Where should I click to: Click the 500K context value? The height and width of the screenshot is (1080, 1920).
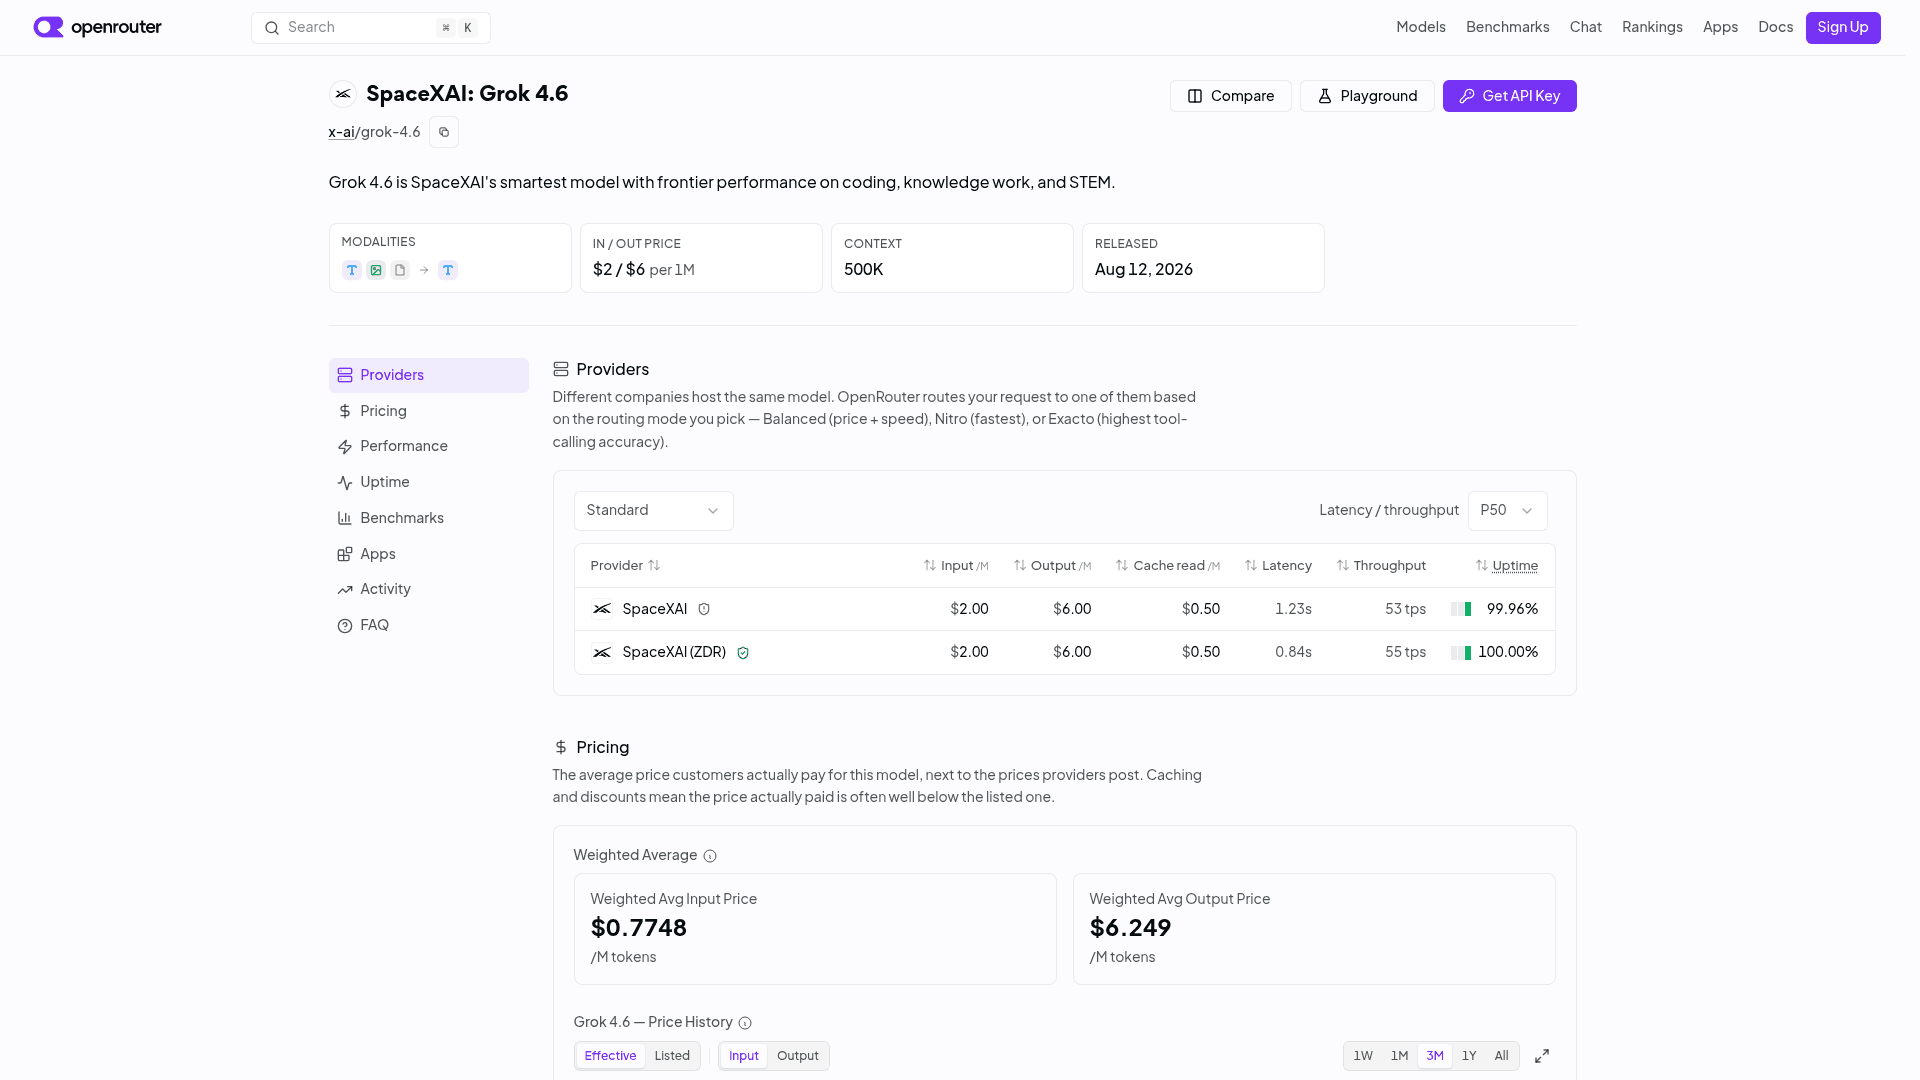pyautogui.click(x=864, y=270)
